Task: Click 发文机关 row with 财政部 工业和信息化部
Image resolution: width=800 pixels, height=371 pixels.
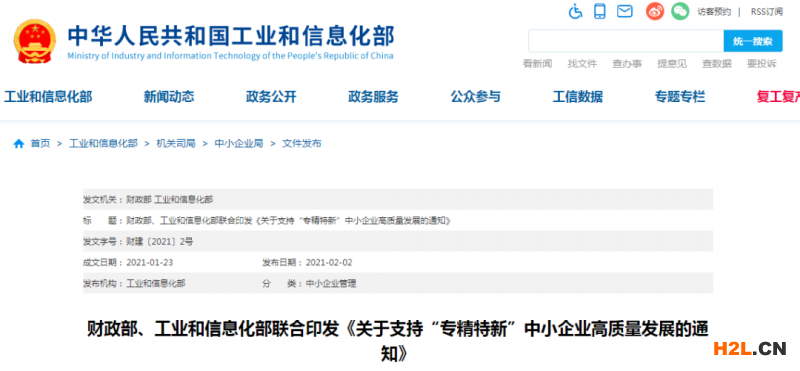Action: tap(398, 199)
